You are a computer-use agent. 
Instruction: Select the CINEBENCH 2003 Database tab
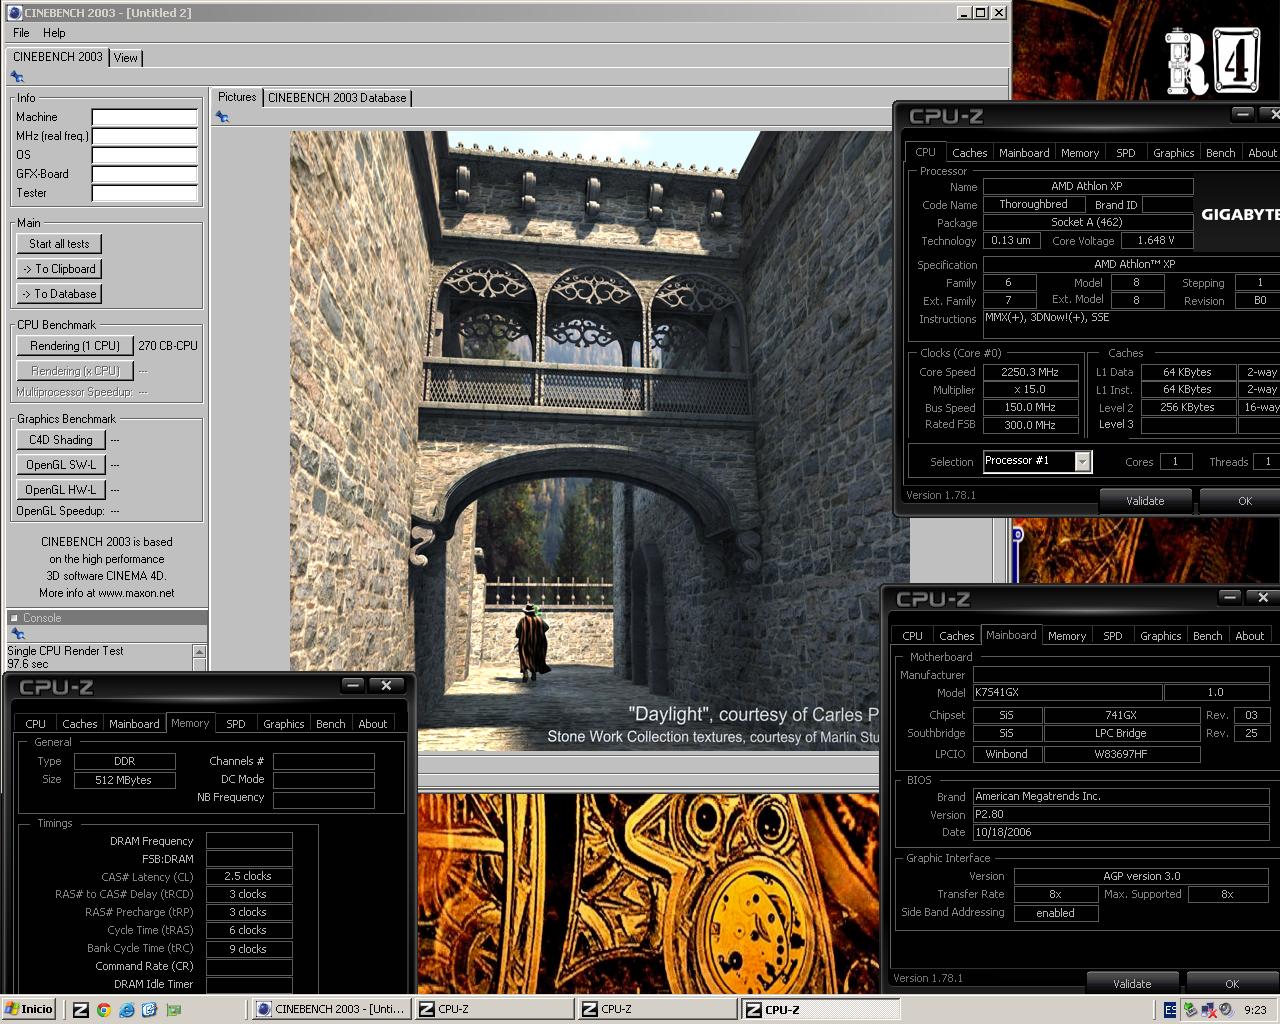tap(337, 98)
